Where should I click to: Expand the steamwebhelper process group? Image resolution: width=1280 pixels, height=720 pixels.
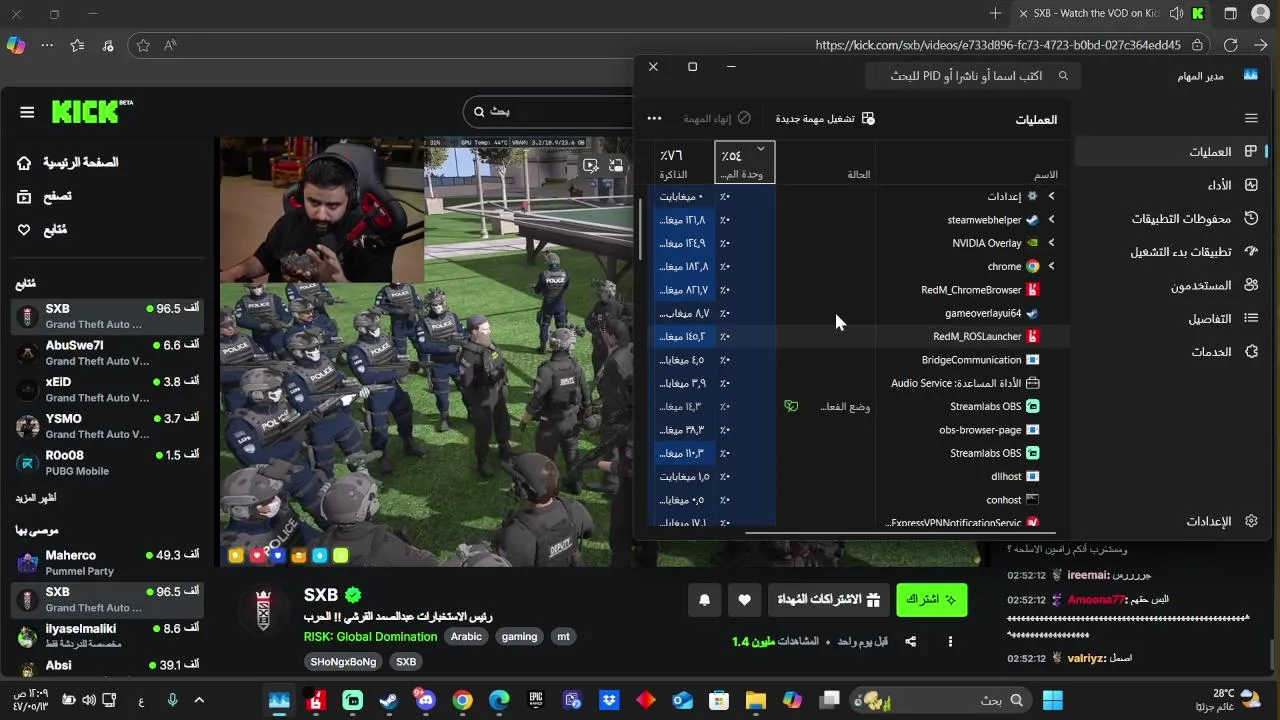click(1051, 219)
